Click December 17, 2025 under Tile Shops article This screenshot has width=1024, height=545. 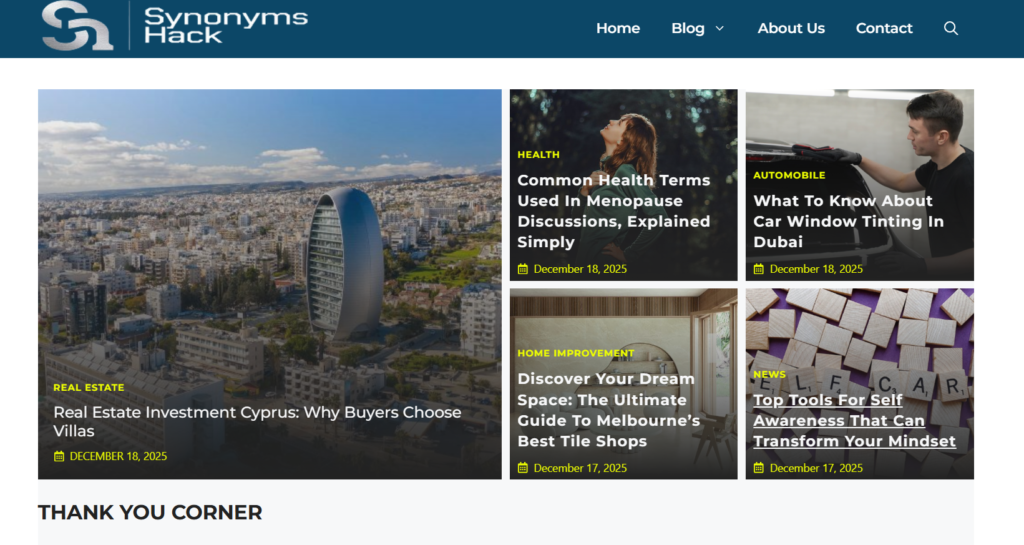click(580, 468)
